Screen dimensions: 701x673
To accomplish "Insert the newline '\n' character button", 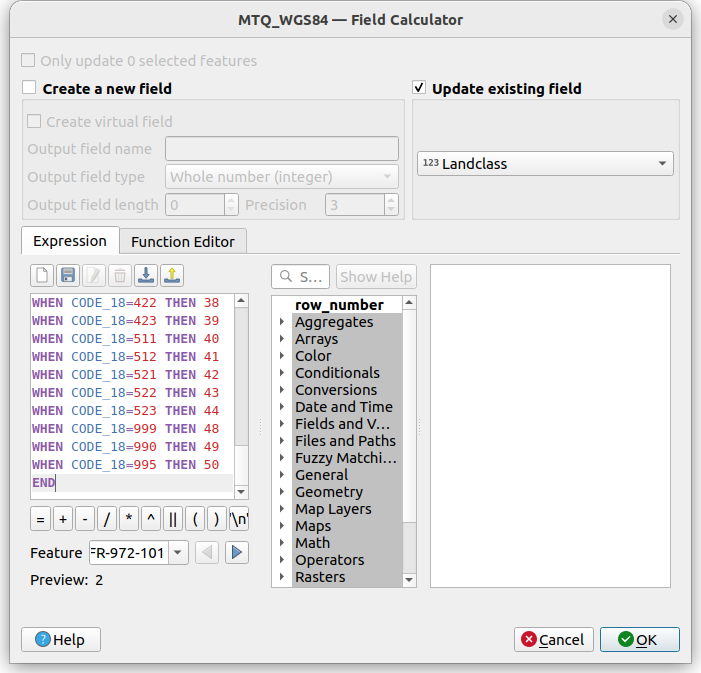I will (x=239, y=519).
